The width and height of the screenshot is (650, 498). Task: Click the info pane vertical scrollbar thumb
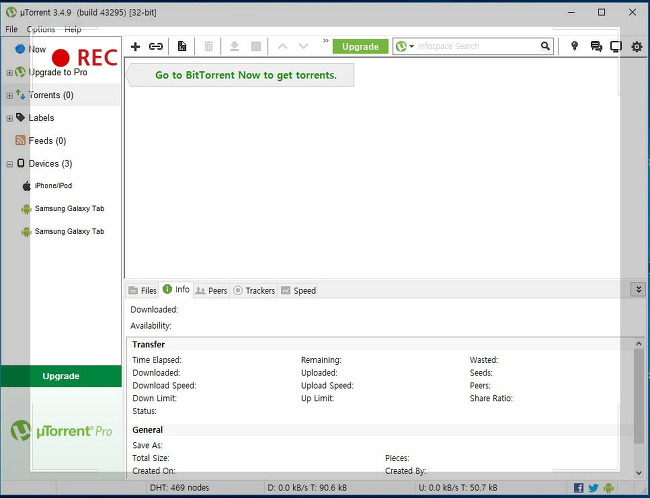639,396
